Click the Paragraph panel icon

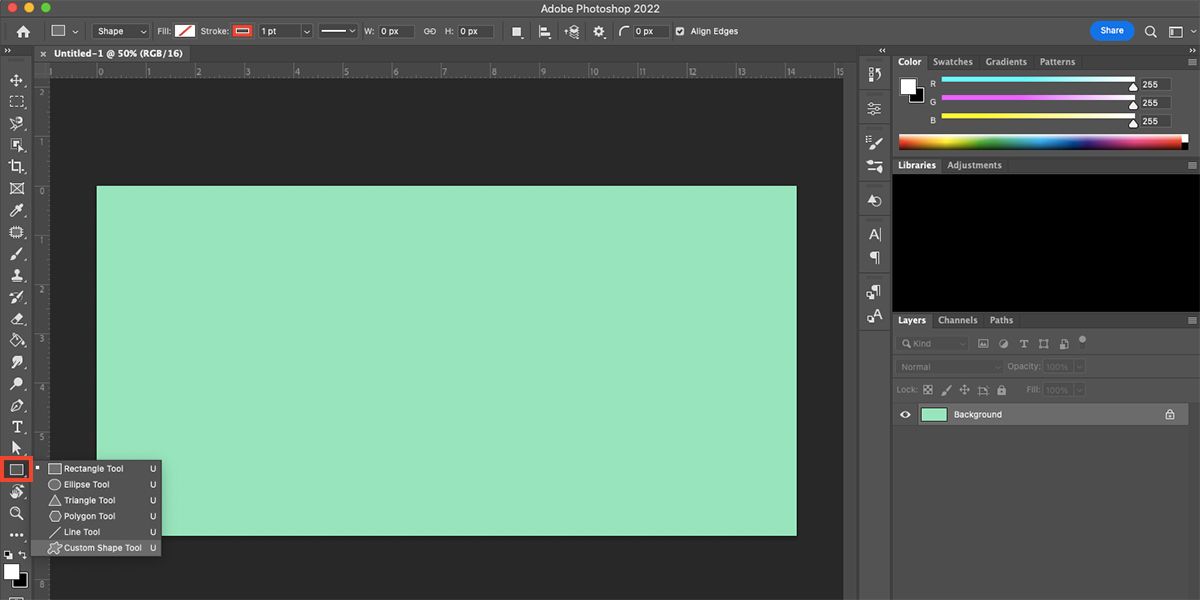coord(873,257)
